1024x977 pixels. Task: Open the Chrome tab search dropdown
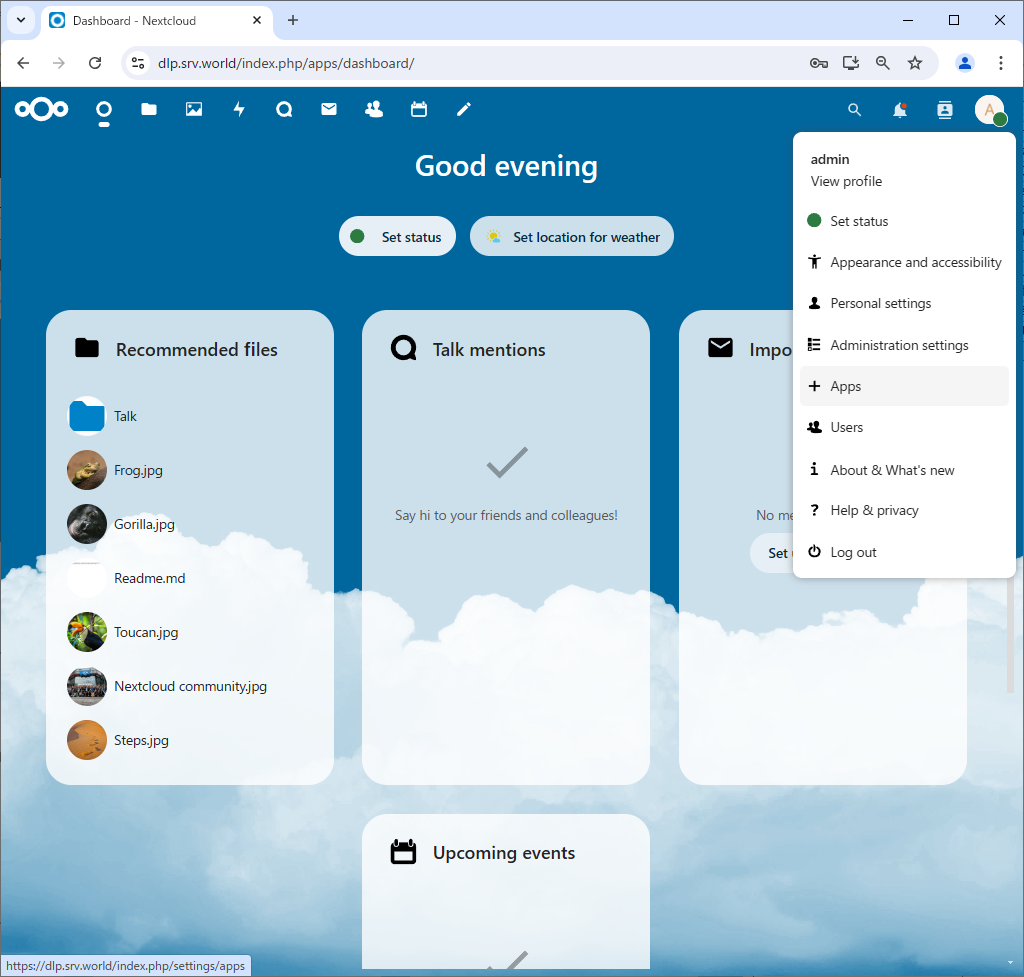point(20,20)
